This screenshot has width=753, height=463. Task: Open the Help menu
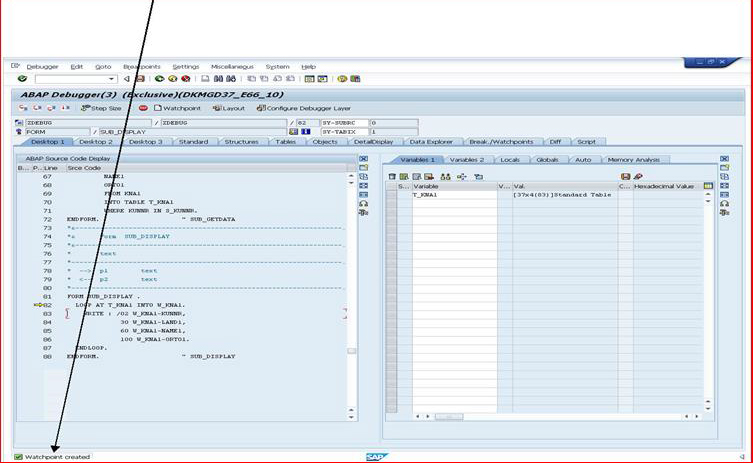click(308, 67)
